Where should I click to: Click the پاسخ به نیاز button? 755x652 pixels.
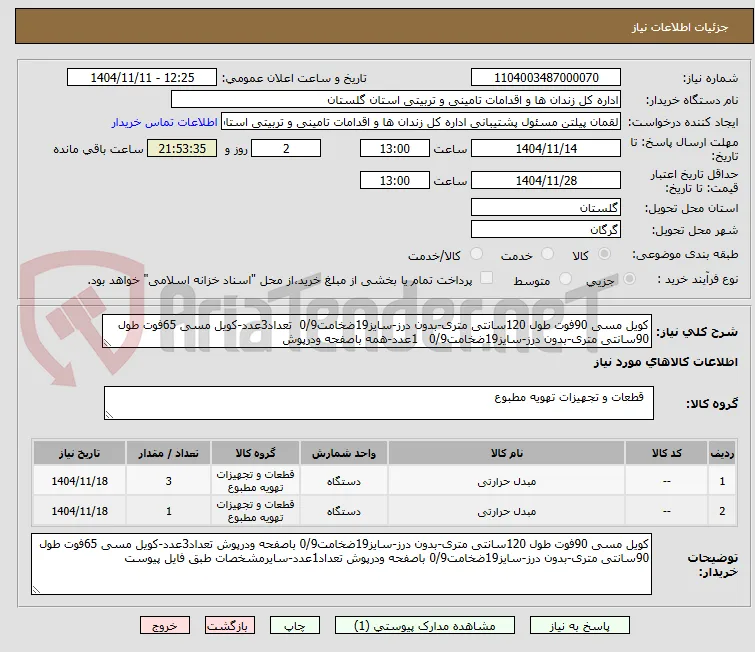tap(580, 626)
